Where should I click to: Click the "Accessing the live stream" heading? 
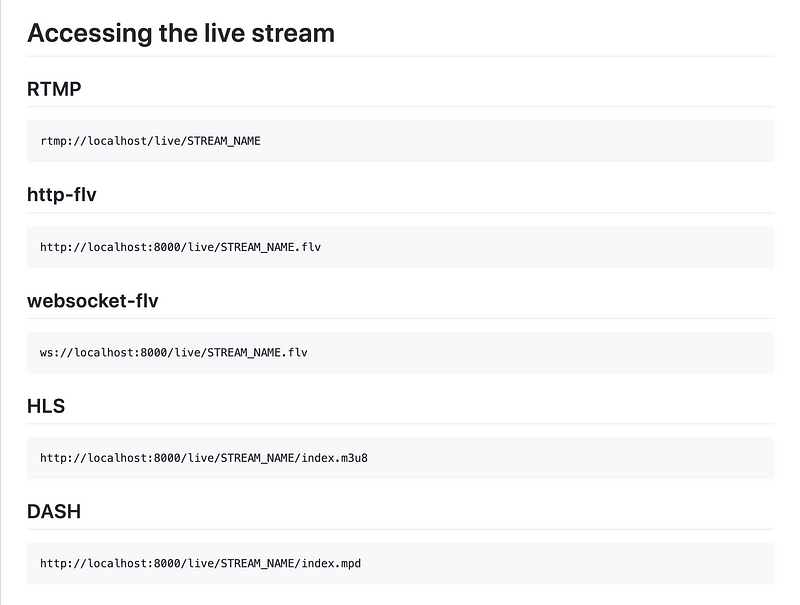pyautogui.click(x=180, y=33)
